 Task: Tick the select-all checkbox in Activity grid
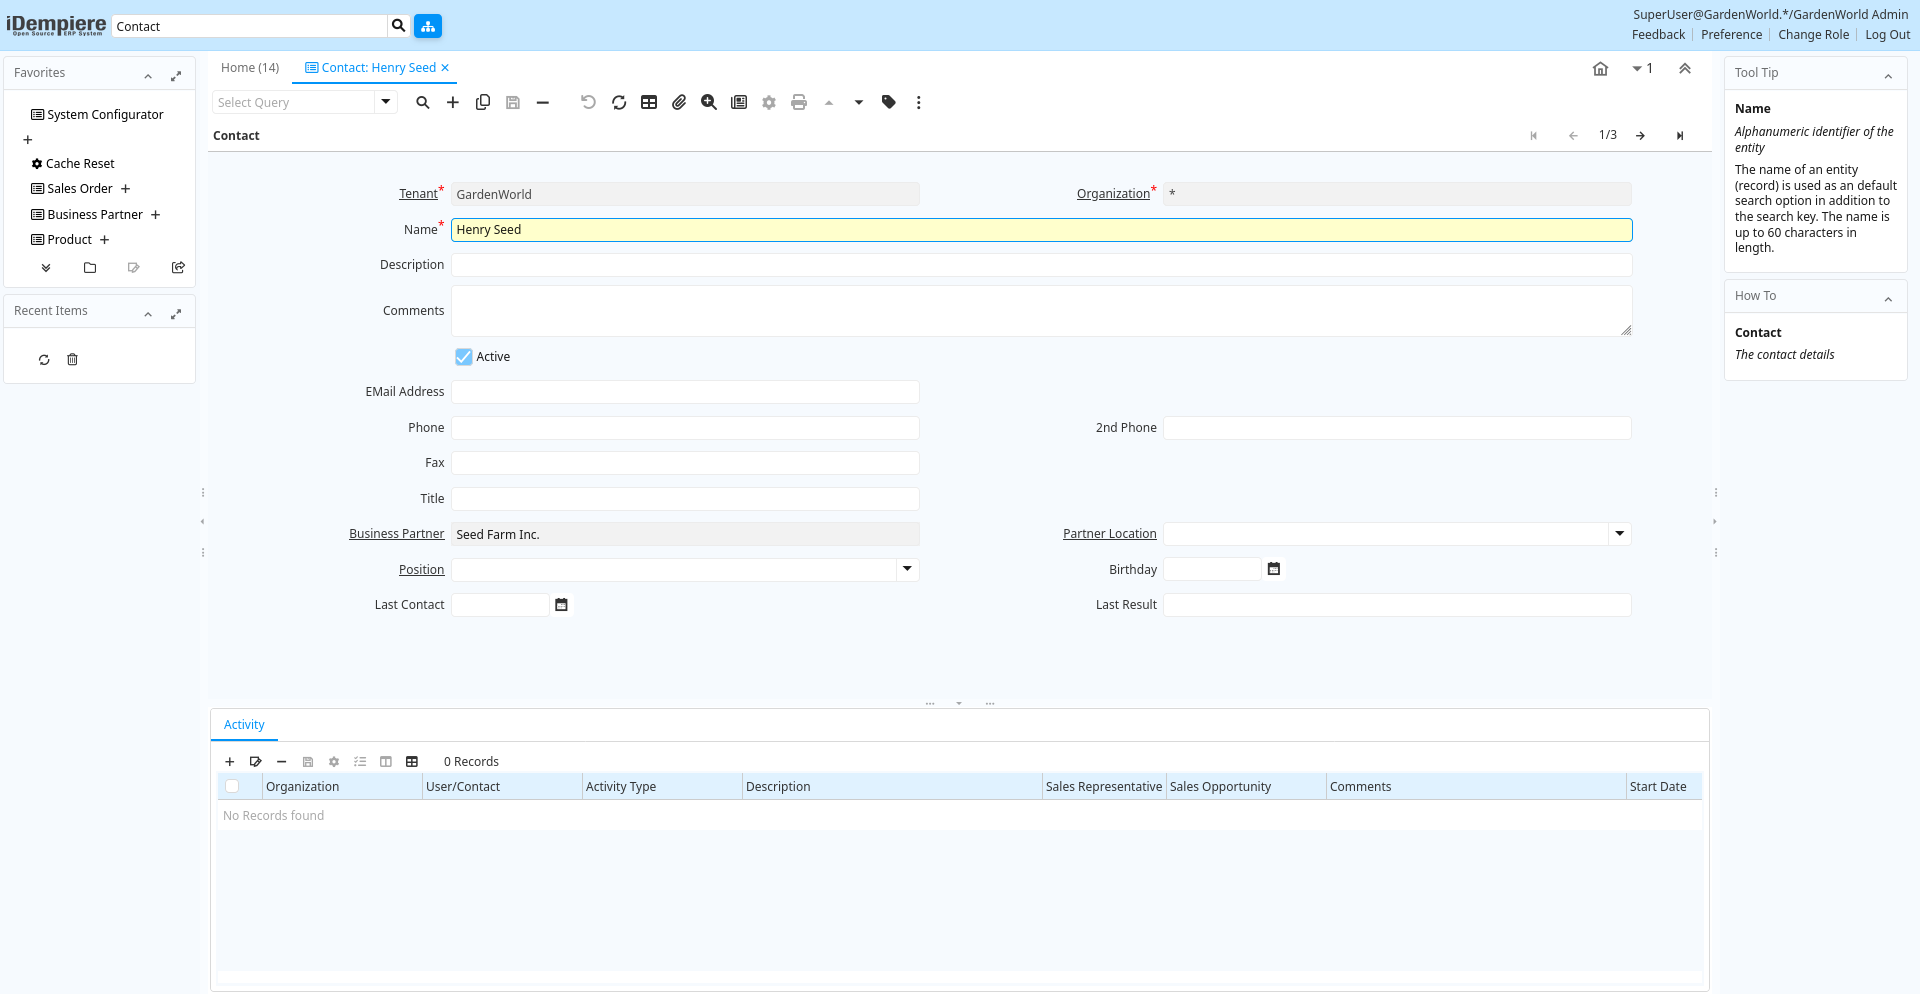click(232, 786)
